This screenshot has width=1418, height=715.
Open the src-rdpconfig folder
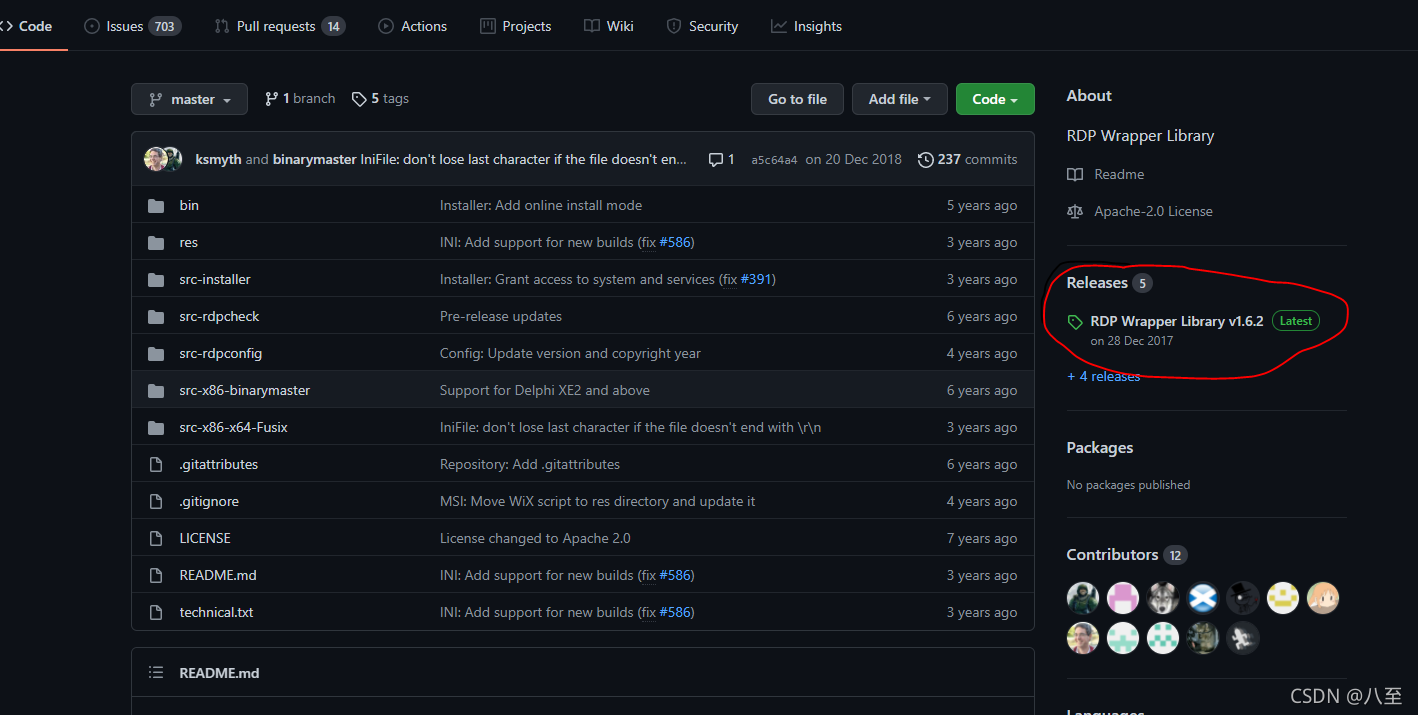click(221, 353)
